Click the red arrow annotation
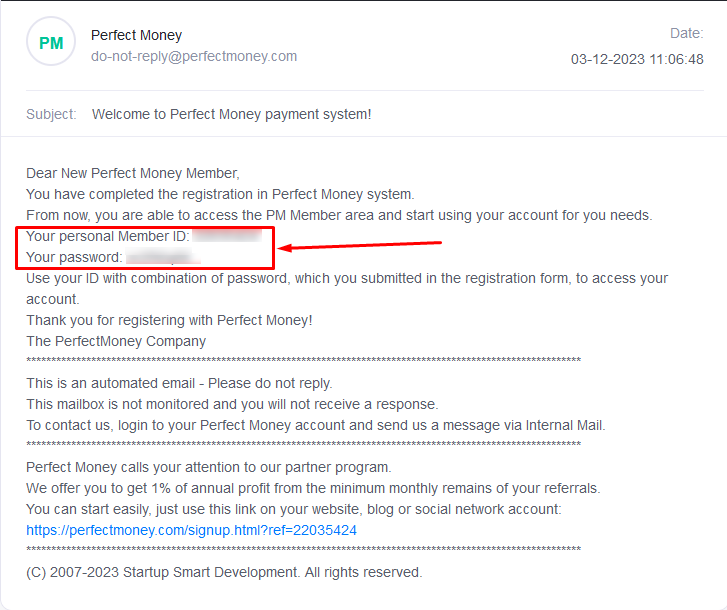This screenshot has width=727, height=610. [x=360, y=245]
